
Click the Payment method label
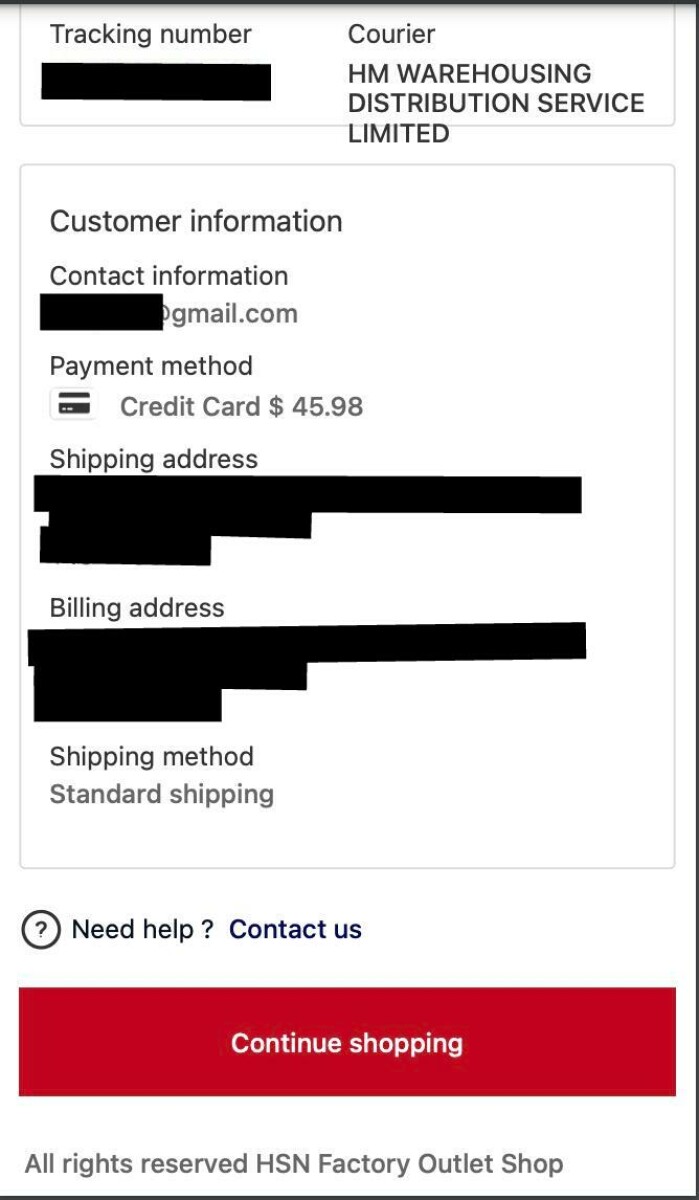(151, 366)
